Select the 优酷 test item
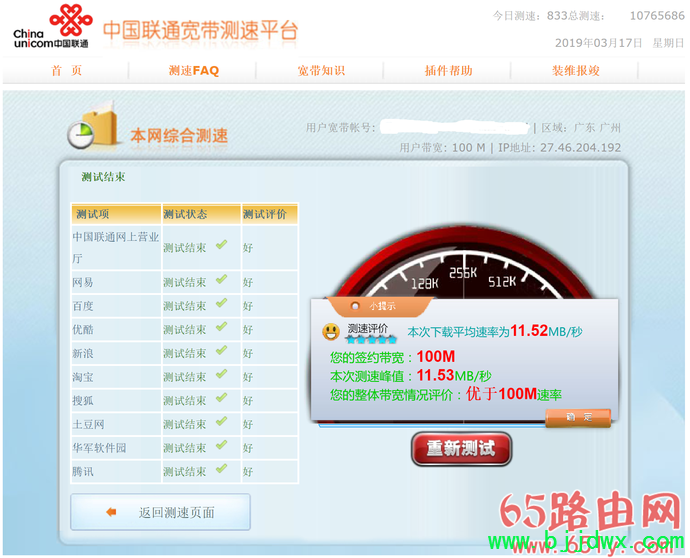 point(83,330)
